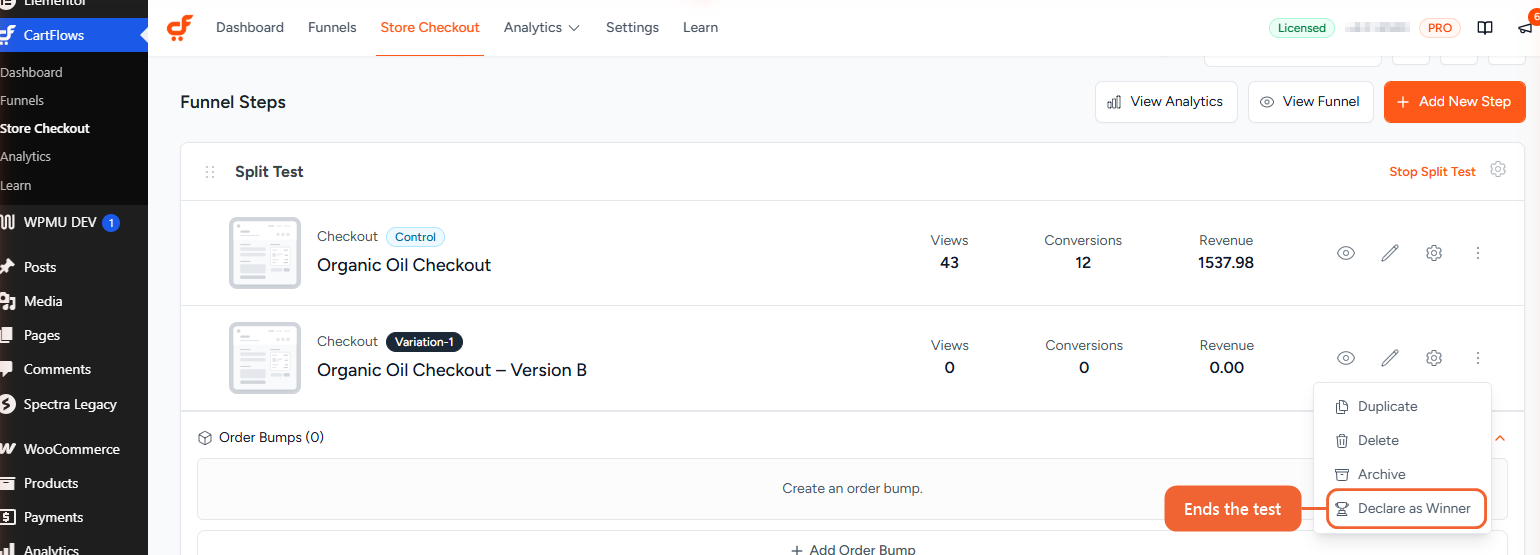Click views value 43

click(949, 263)
